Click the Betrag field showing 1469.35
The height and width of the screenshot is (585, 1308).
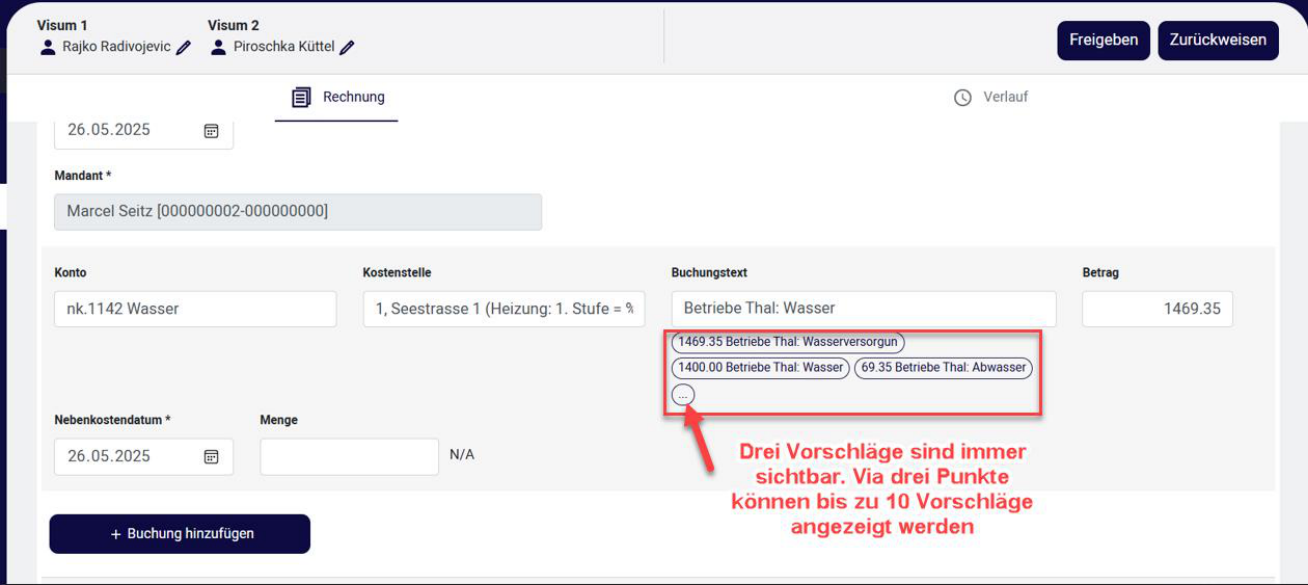1158,309
